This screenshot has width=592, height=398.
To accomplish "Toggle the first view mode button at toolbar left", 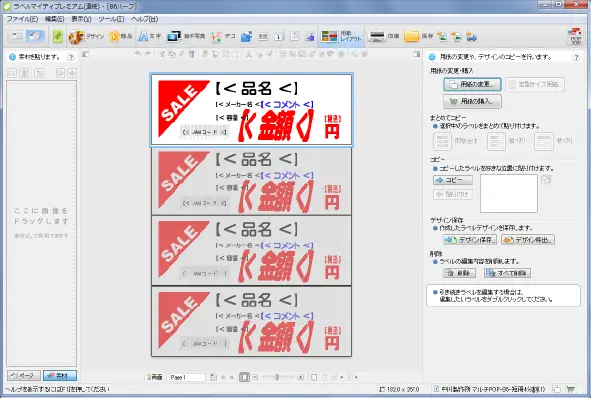I will tap(17, 36).
